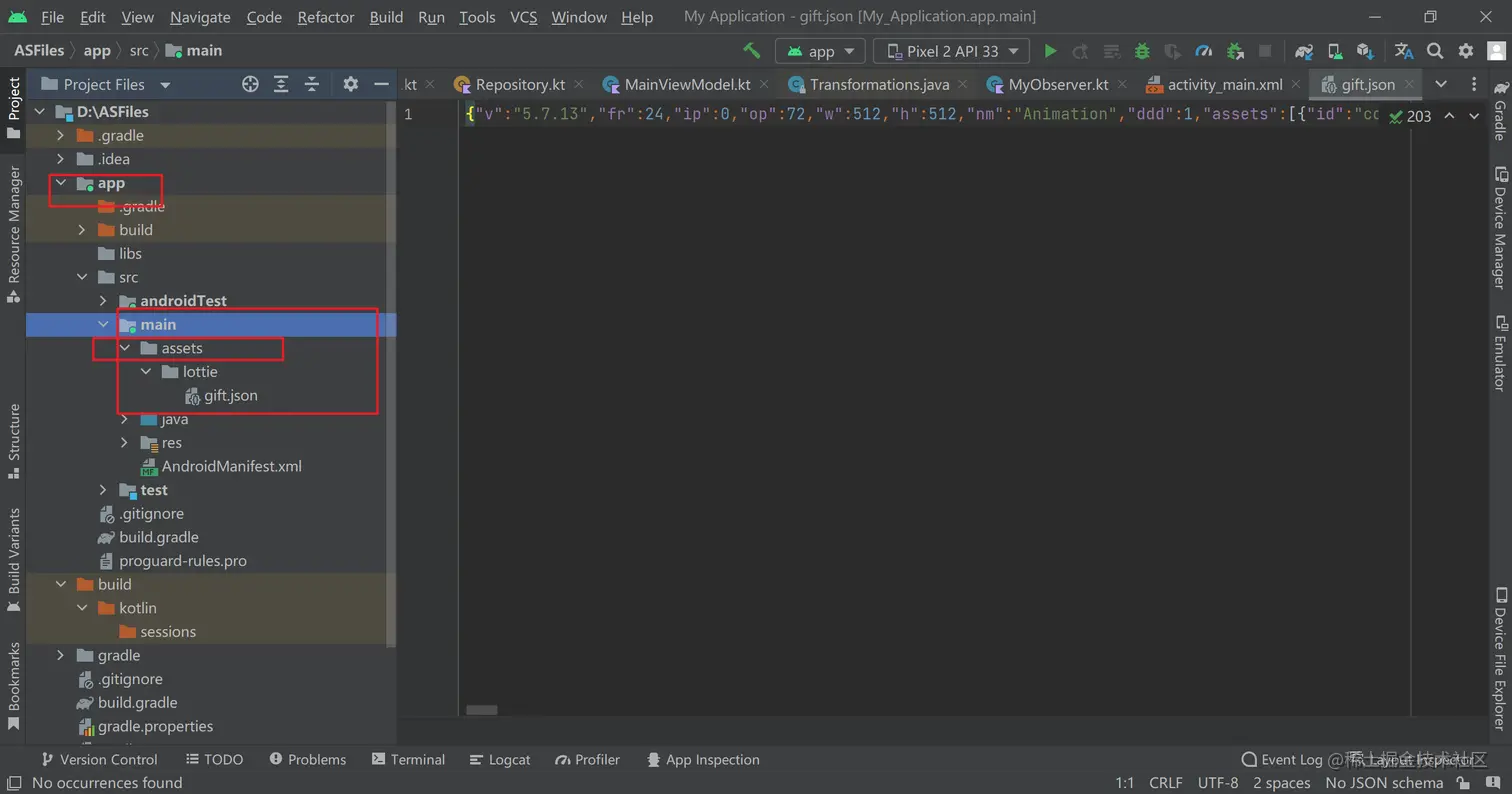Select opened file target icon in Project panel
Viewport: 1512px width, 794px height.
(x=251, y=84)
